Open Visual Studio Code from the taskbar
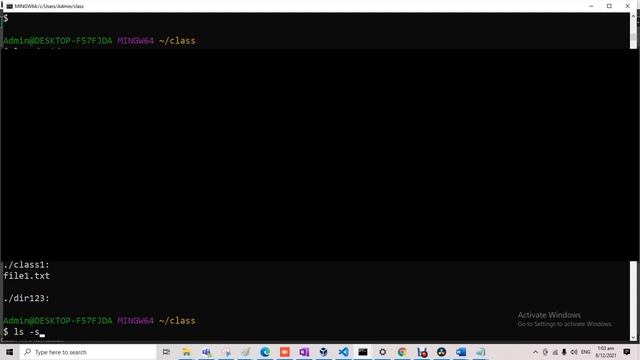This screenshot has width=640, height=360. 343,352
